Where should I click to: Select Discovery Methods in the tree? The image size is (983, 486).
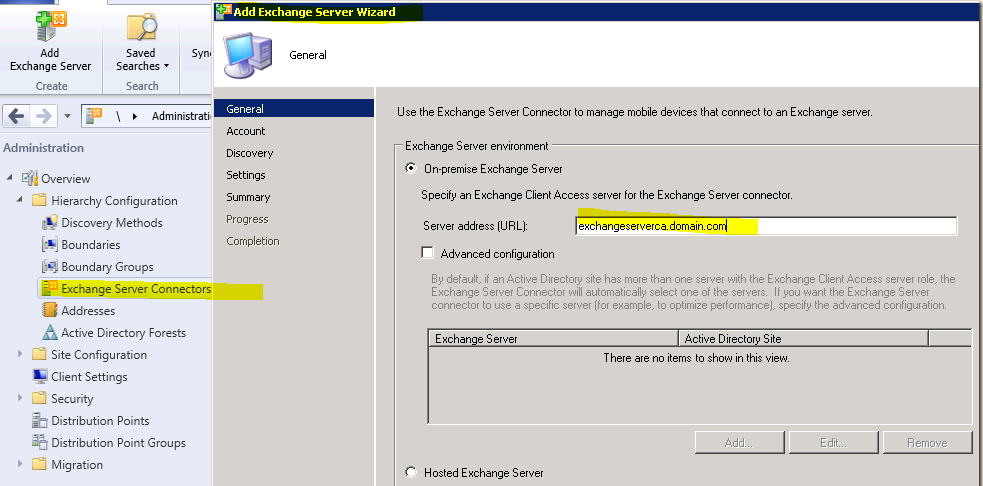(112, 223)
